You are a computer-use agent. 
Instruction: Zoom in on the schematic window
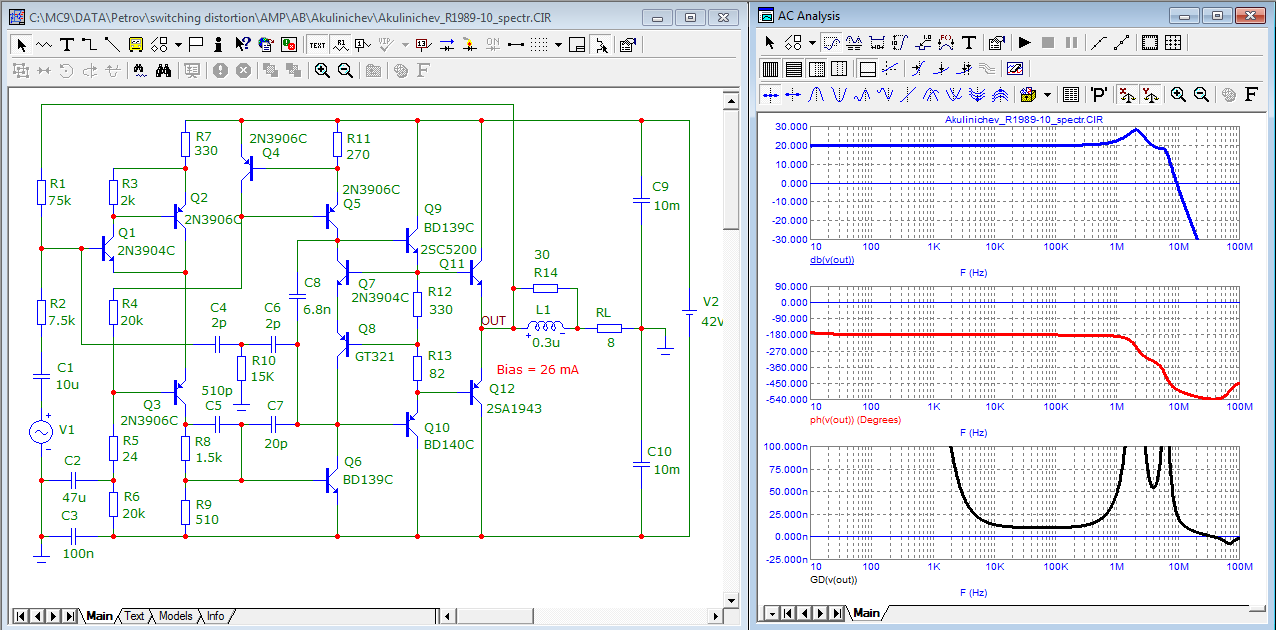(x=322, y=70)
